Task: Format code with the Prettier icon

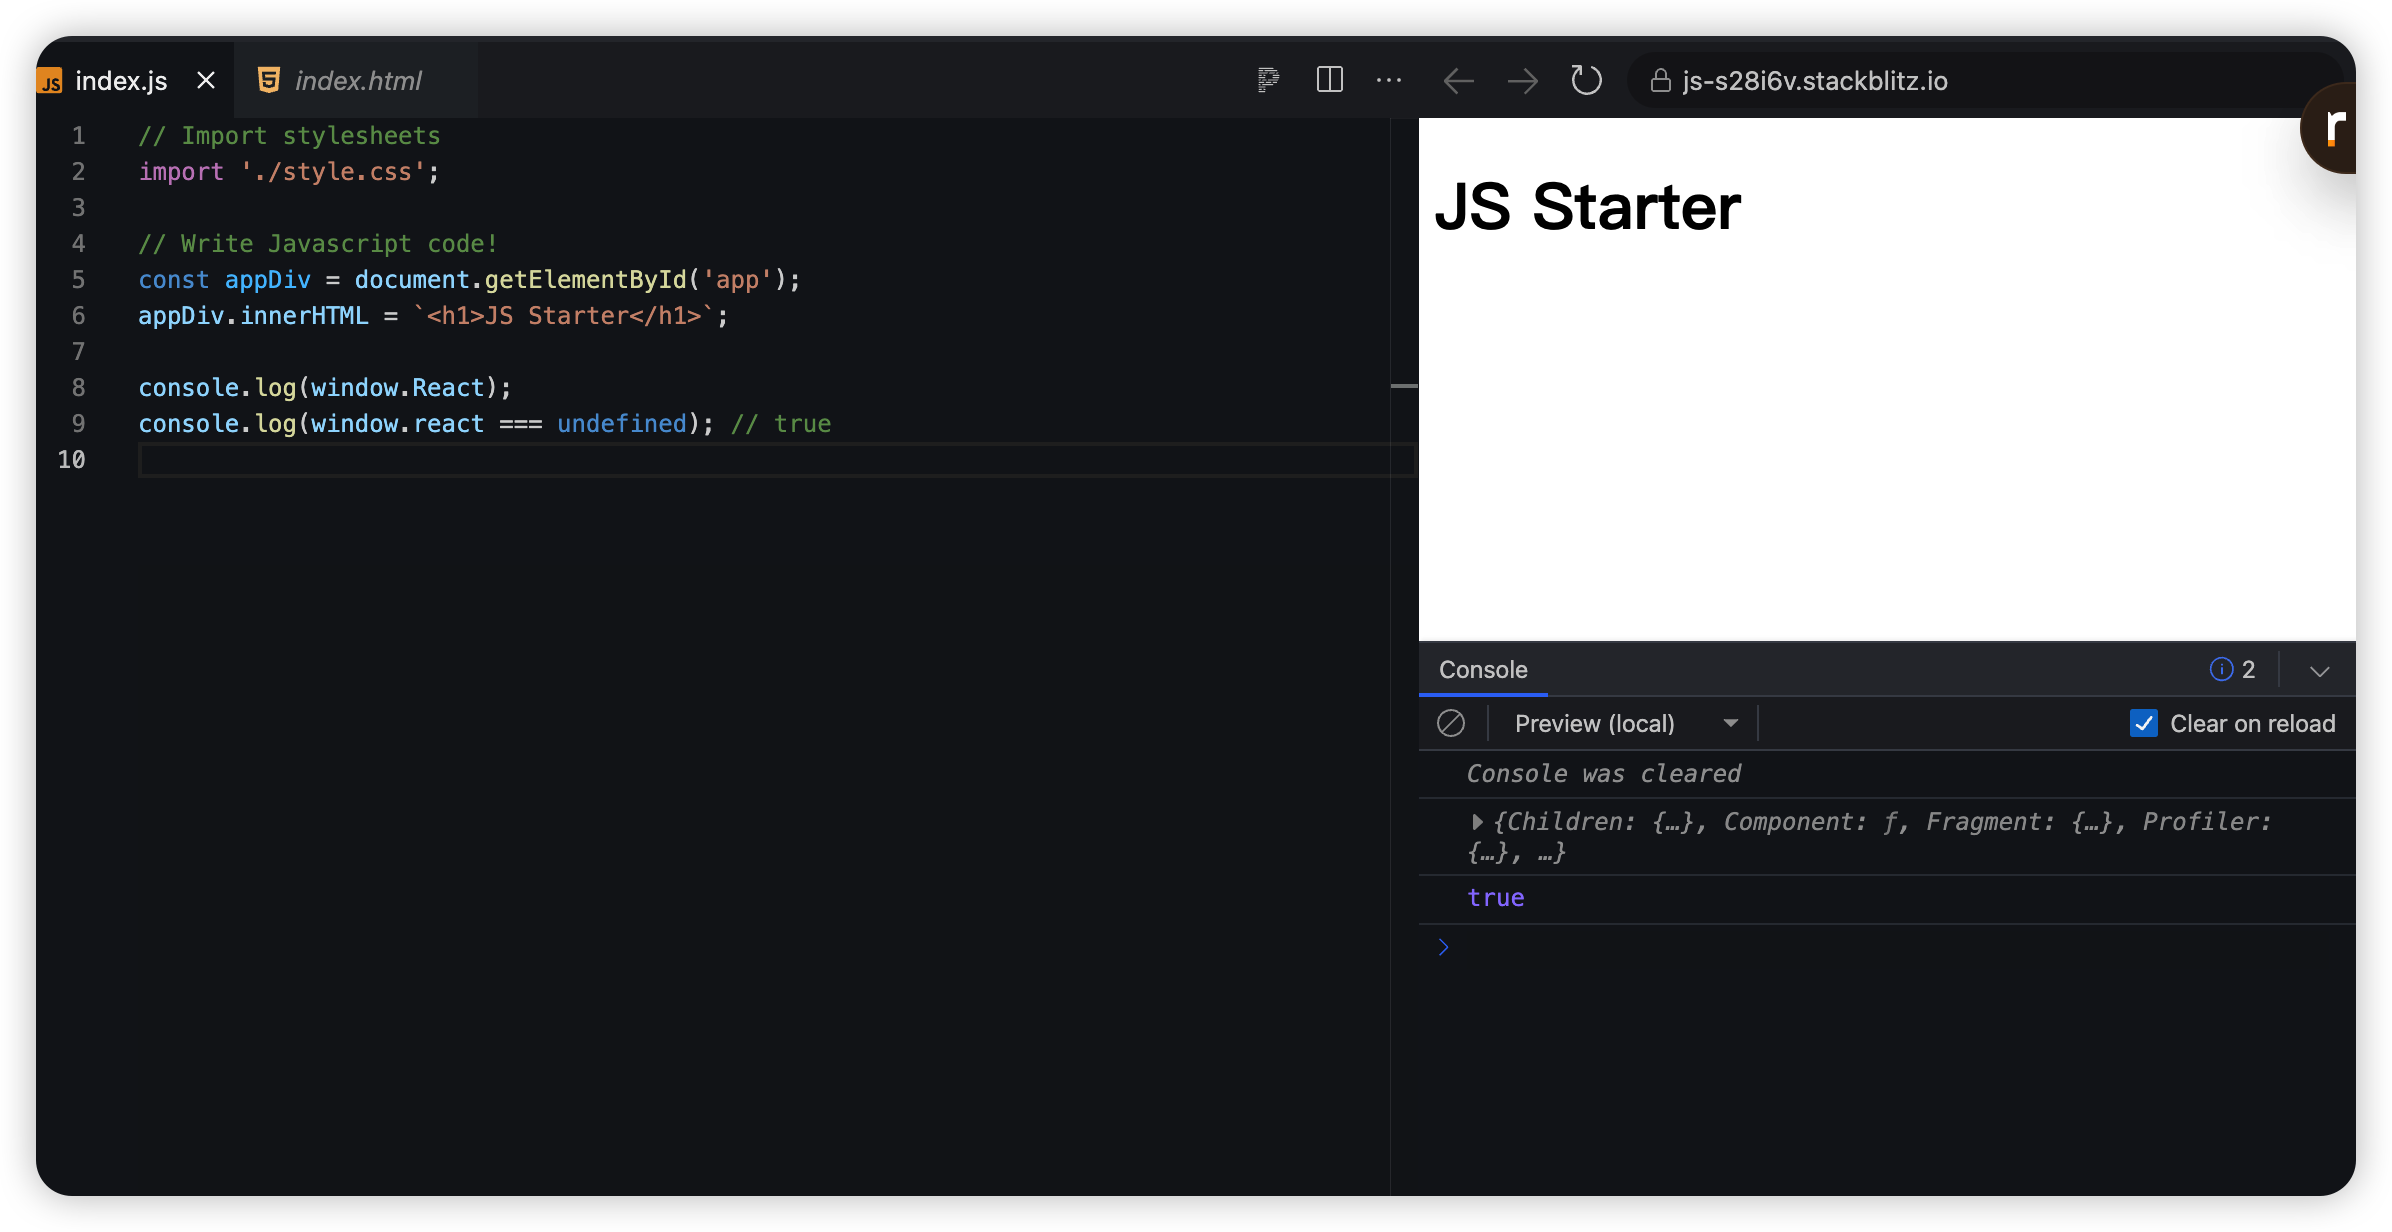Action: pos(1267,80)
